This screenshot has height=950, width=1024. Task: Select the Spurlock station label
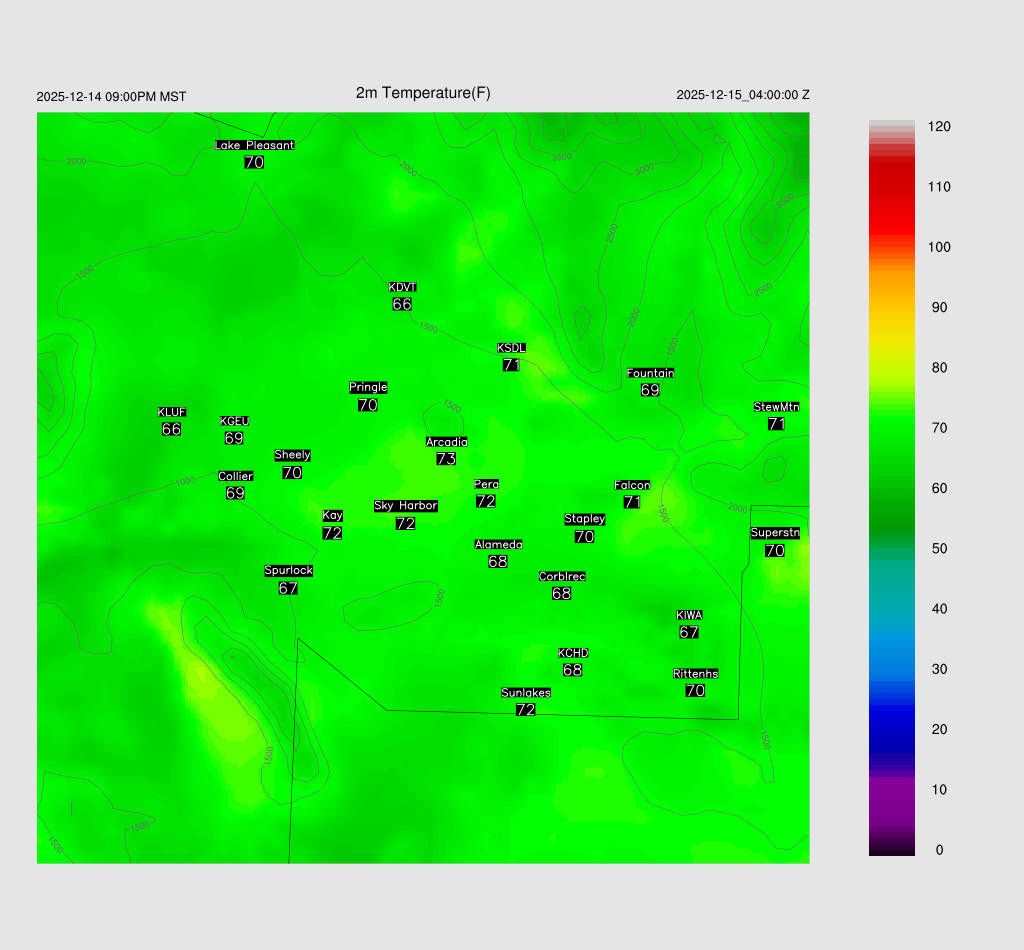[288, 571]
